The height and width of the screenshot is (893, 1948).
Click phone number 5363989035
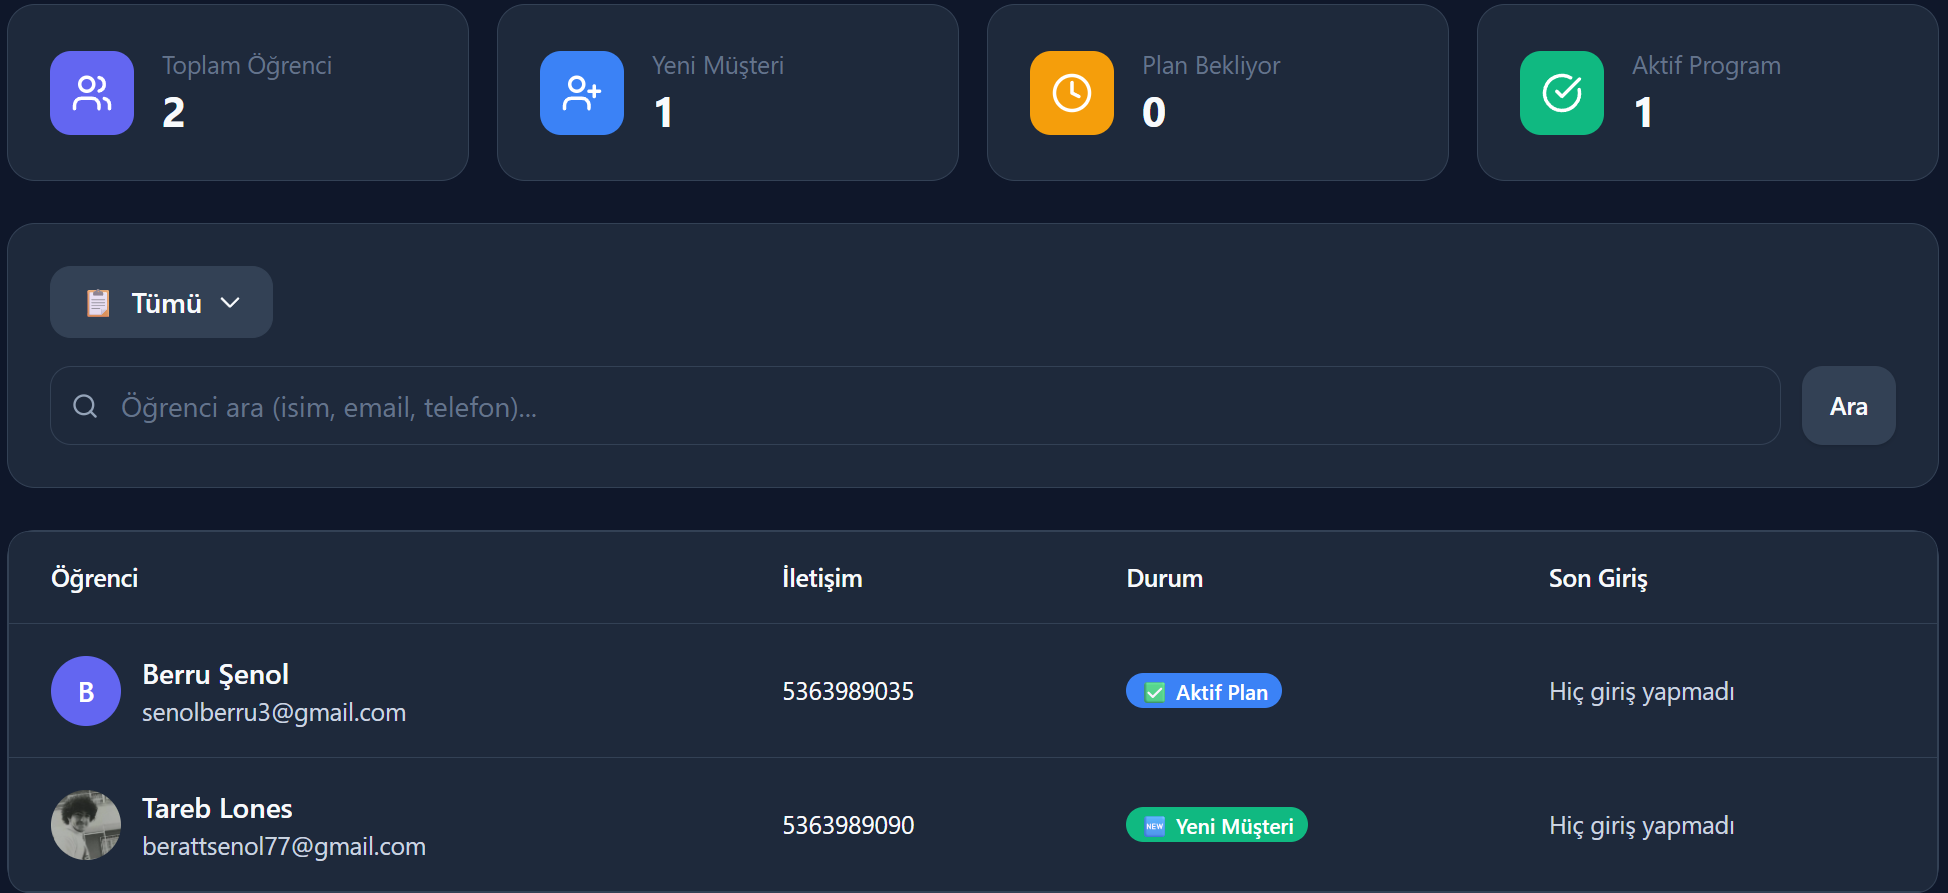[x=847, y=691]
